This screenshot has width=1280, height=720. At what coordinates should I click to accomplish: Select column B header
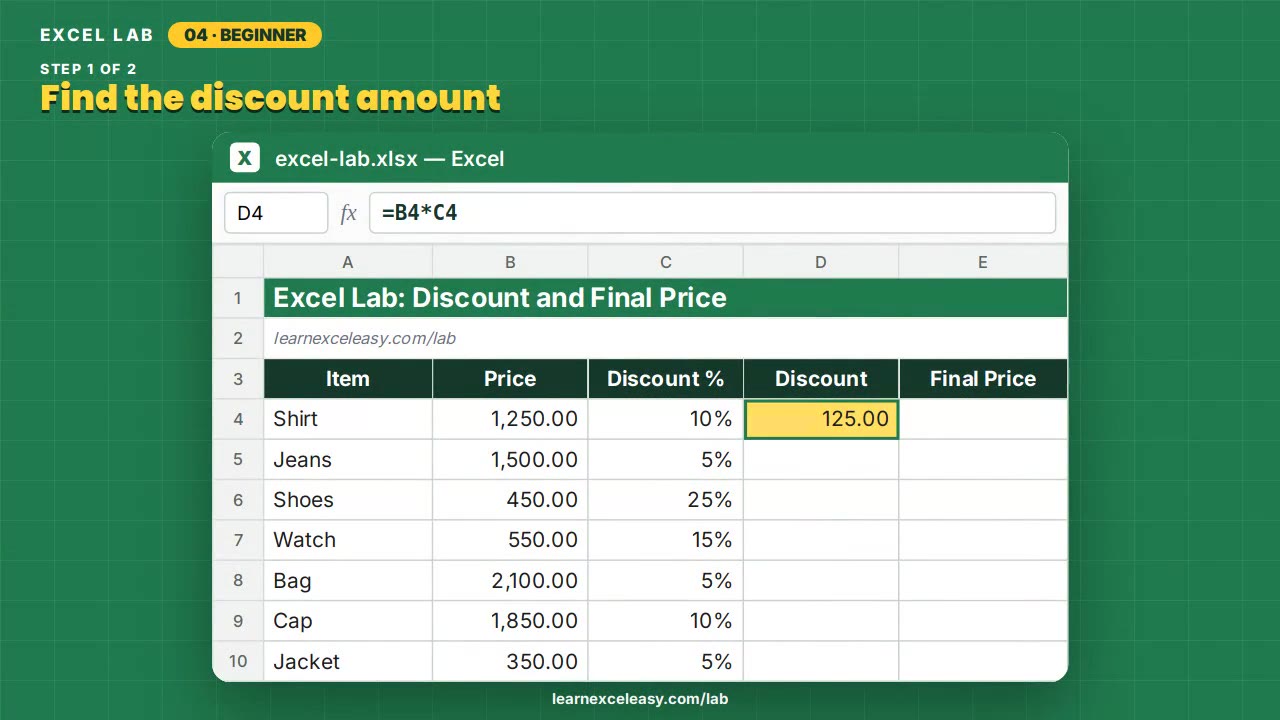[x=510, y=262]
